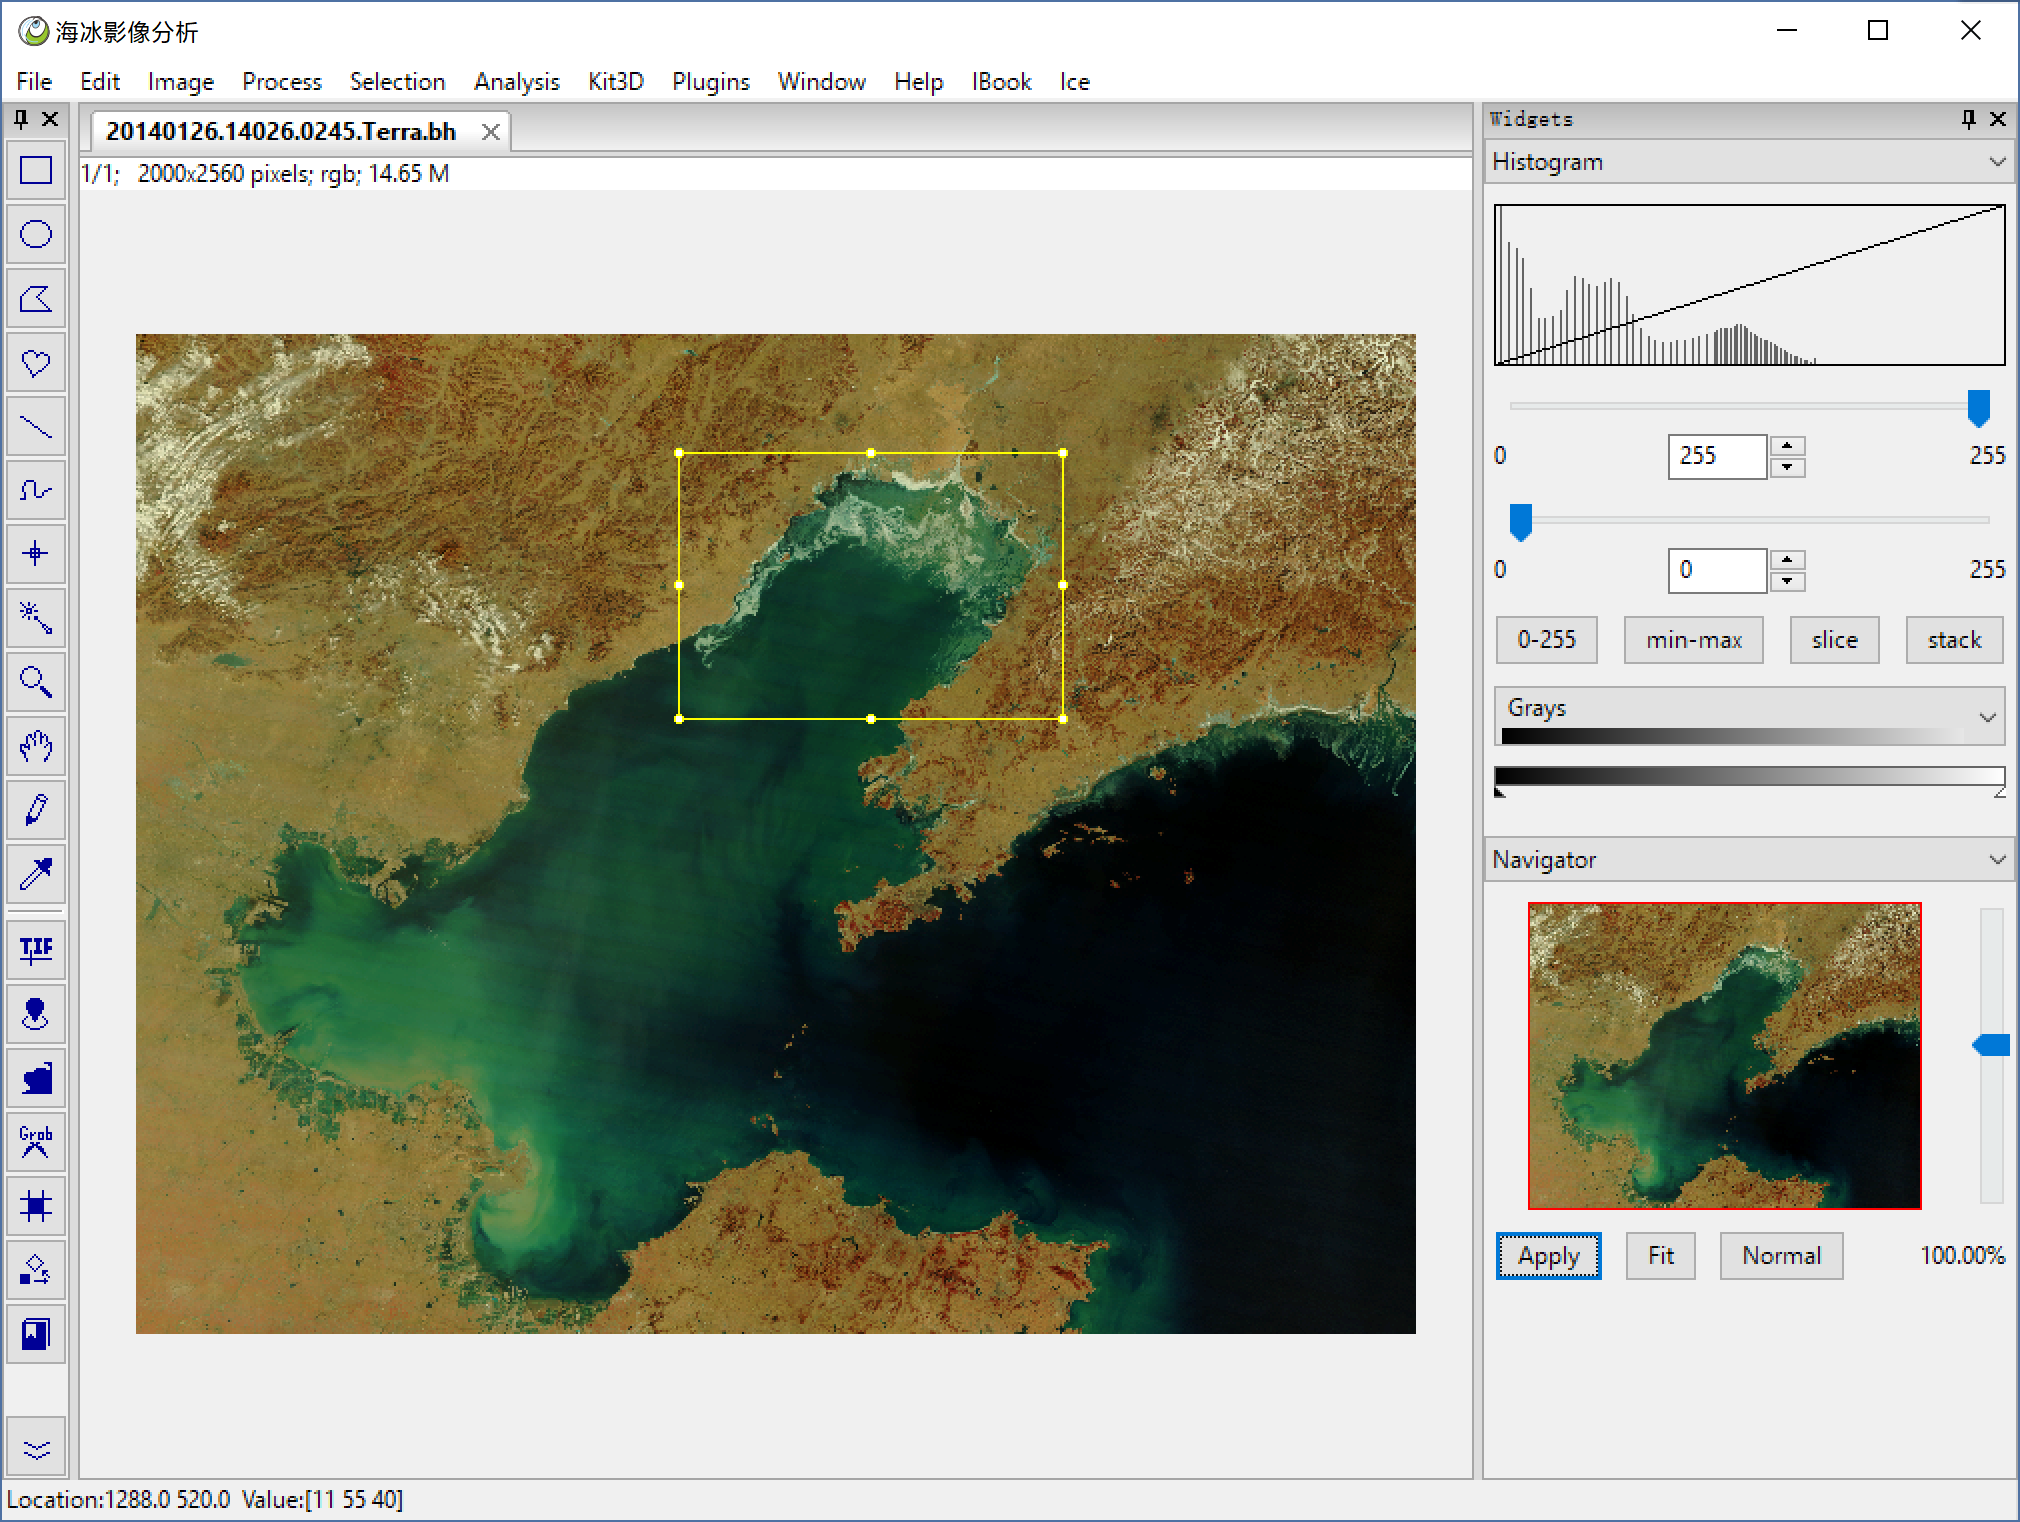Collapse the Navigator widget section

[x=1997, y=860]
